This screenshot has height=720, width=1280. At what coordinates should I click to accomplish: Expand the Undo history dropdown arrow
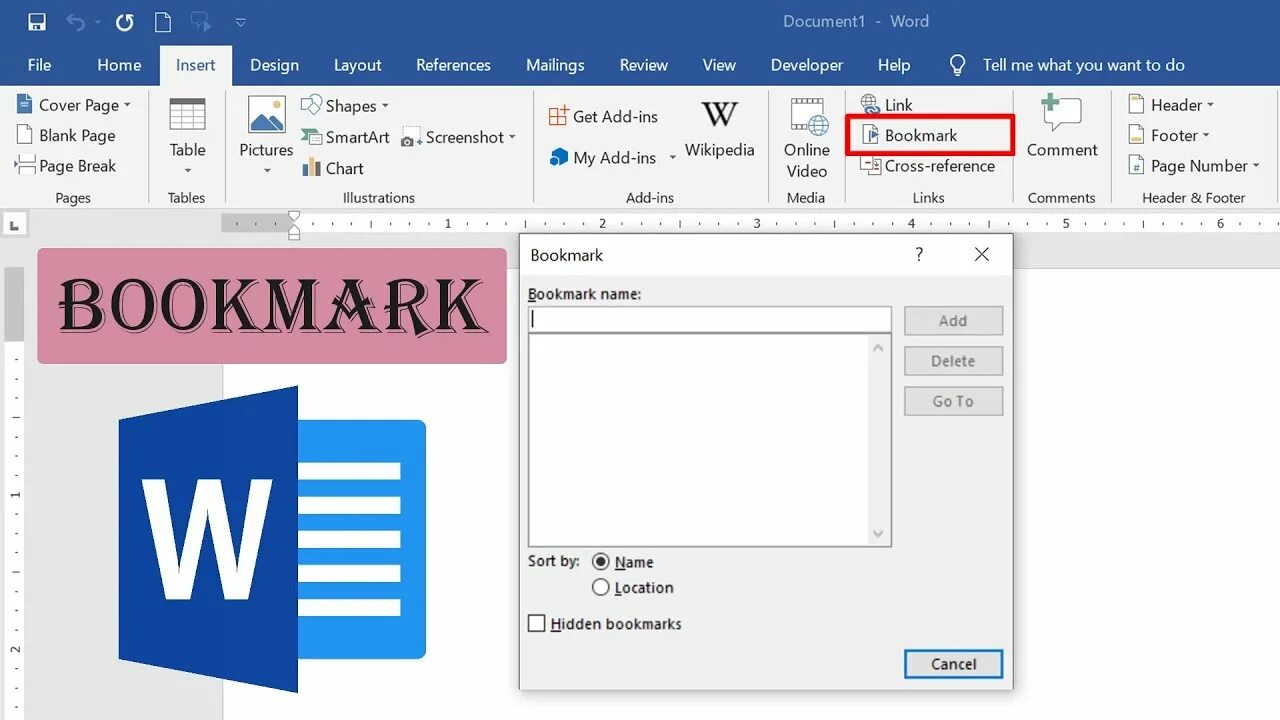point(97,22)
